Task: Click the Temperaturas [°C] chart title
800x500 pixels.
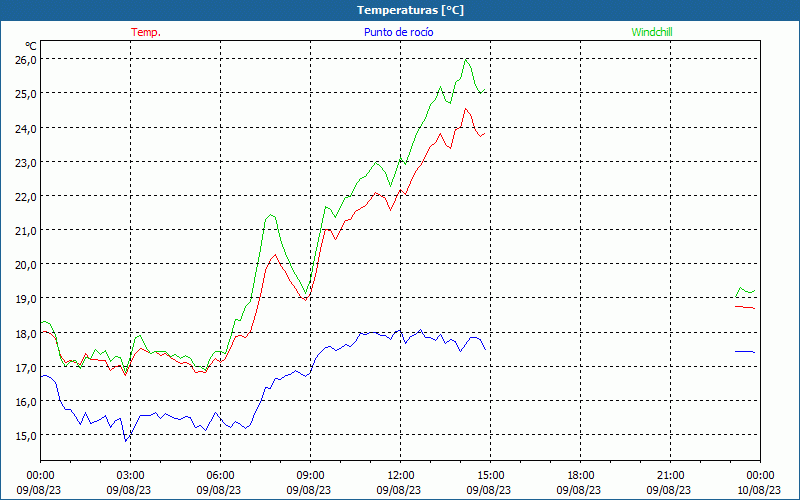Action: pyautogui.click(x=410, y=10)
